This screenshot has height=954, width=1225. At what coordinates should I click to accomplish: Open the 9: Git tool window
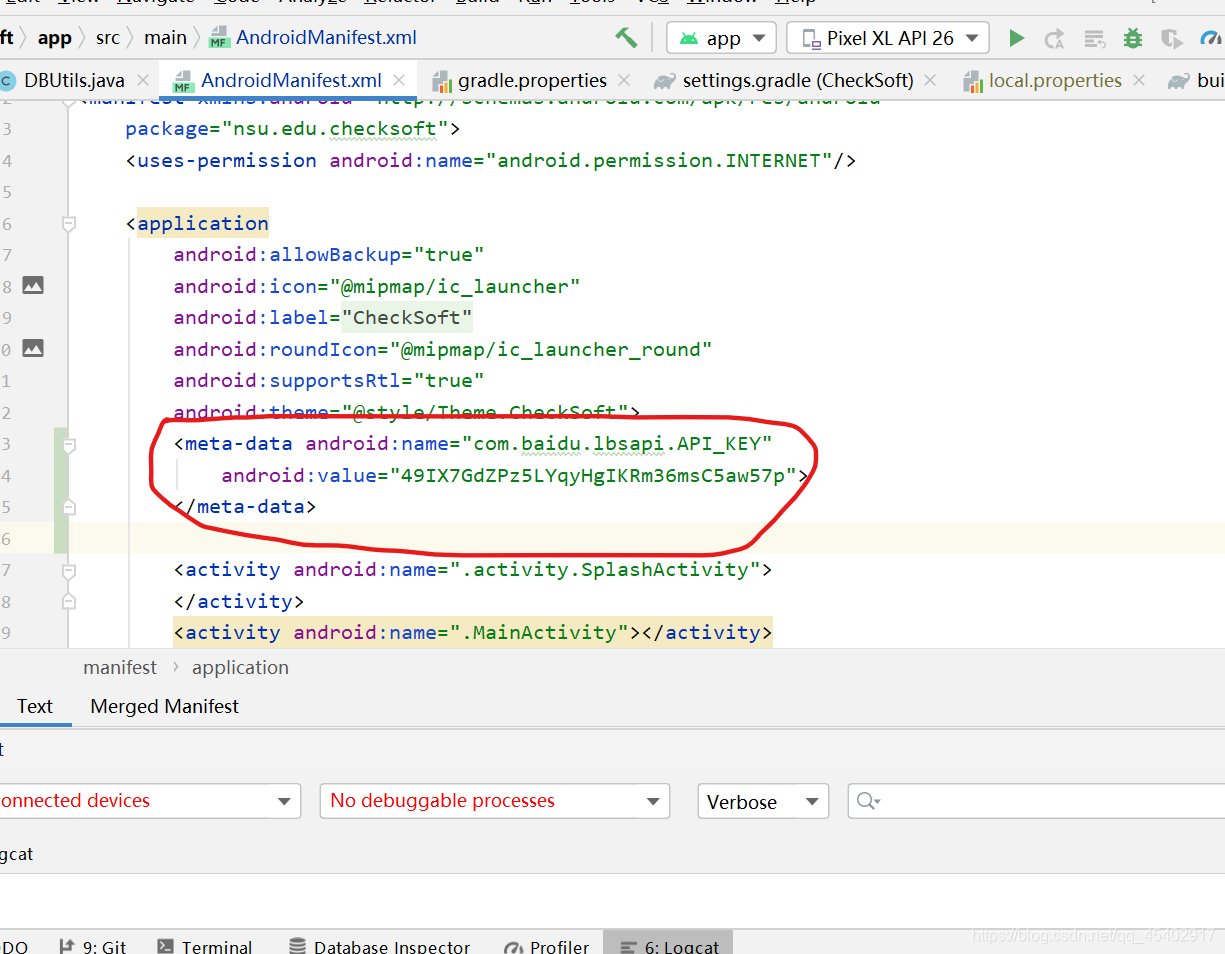[93, 946]
